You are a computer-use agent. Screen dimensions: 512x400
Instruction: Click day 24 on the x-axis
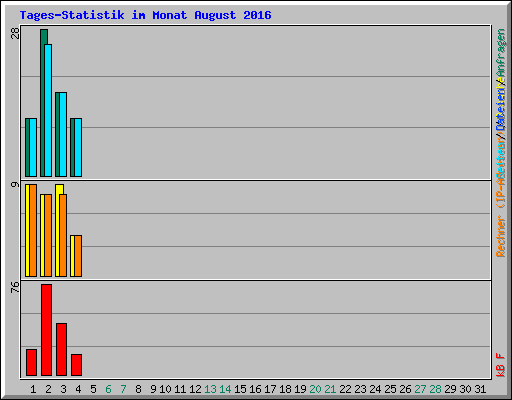[375, 389]
